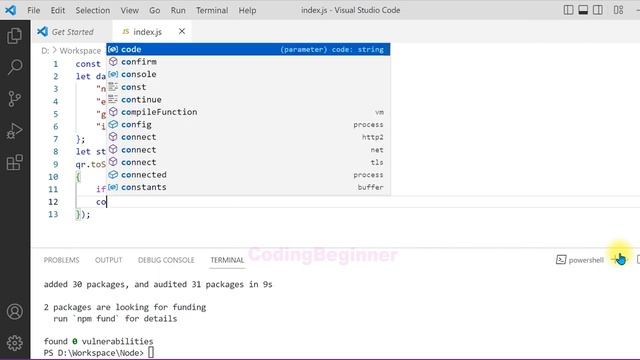This screenshot has width=640, height=360.
Task: Click the 'Workspace' breadcrumb segment
Action: [x=80, y=51]
